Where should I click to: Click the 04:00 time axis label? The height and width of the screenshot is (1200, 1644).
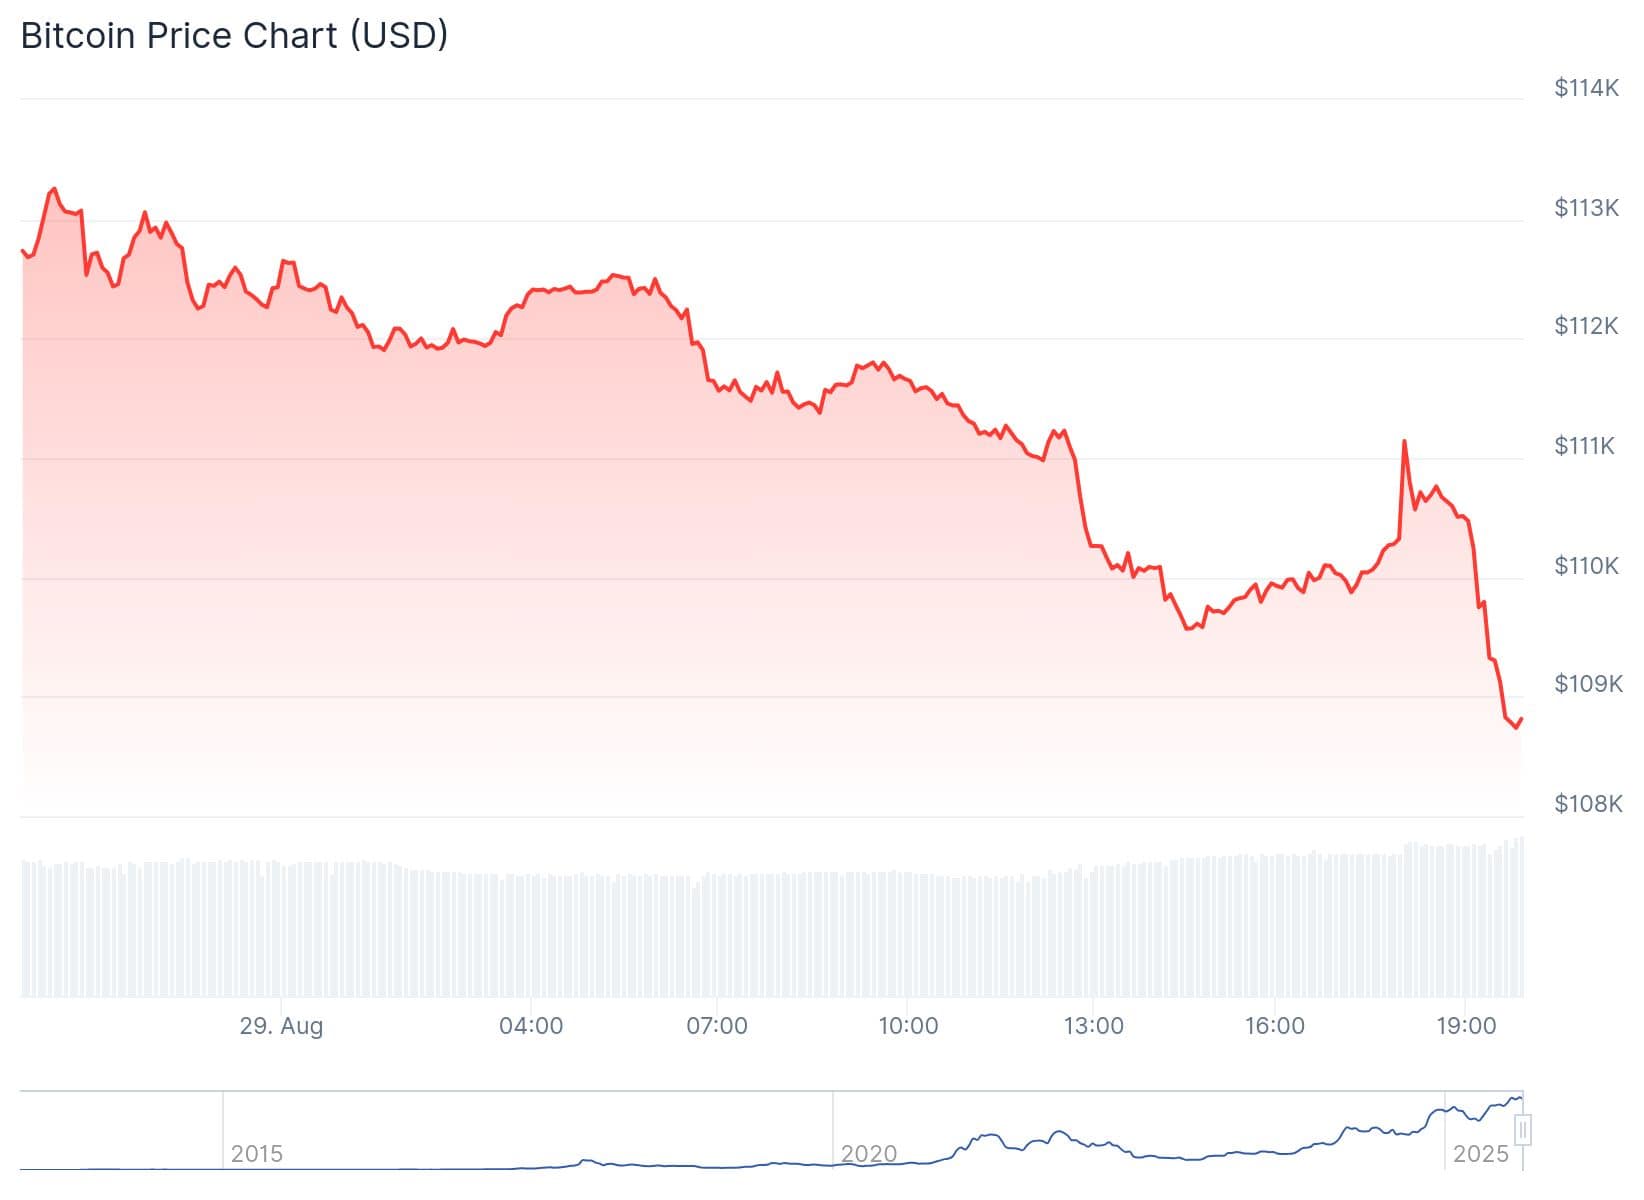531,1026
